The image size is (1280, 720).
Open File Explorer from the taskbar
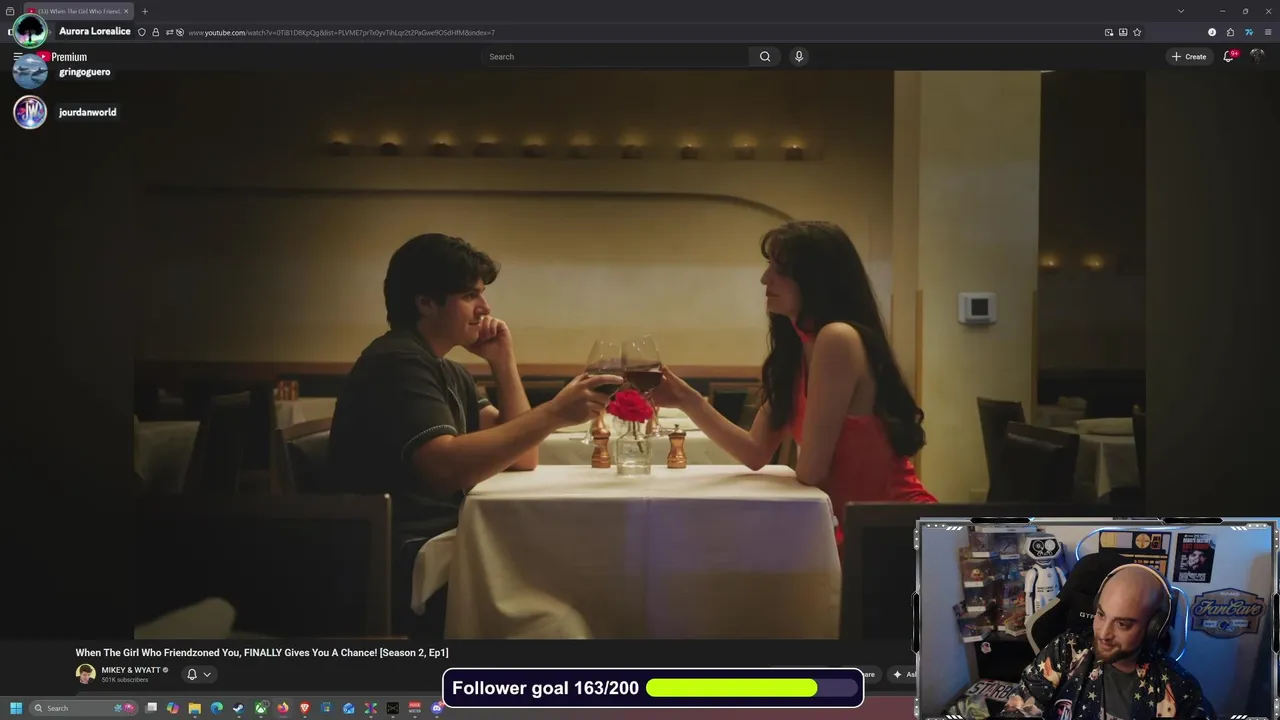[x=195, y=708]
